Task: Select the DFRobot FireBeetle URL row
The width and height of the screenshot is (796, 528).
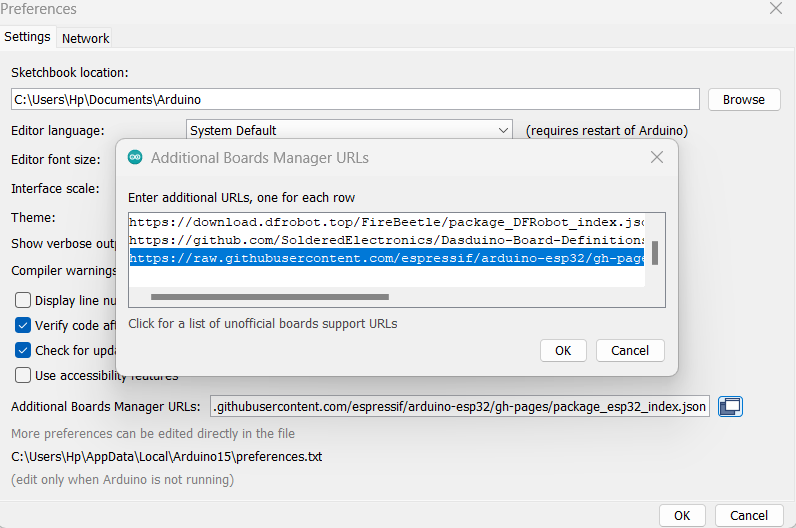Action: pyautogui.click(x=387, y=222)
